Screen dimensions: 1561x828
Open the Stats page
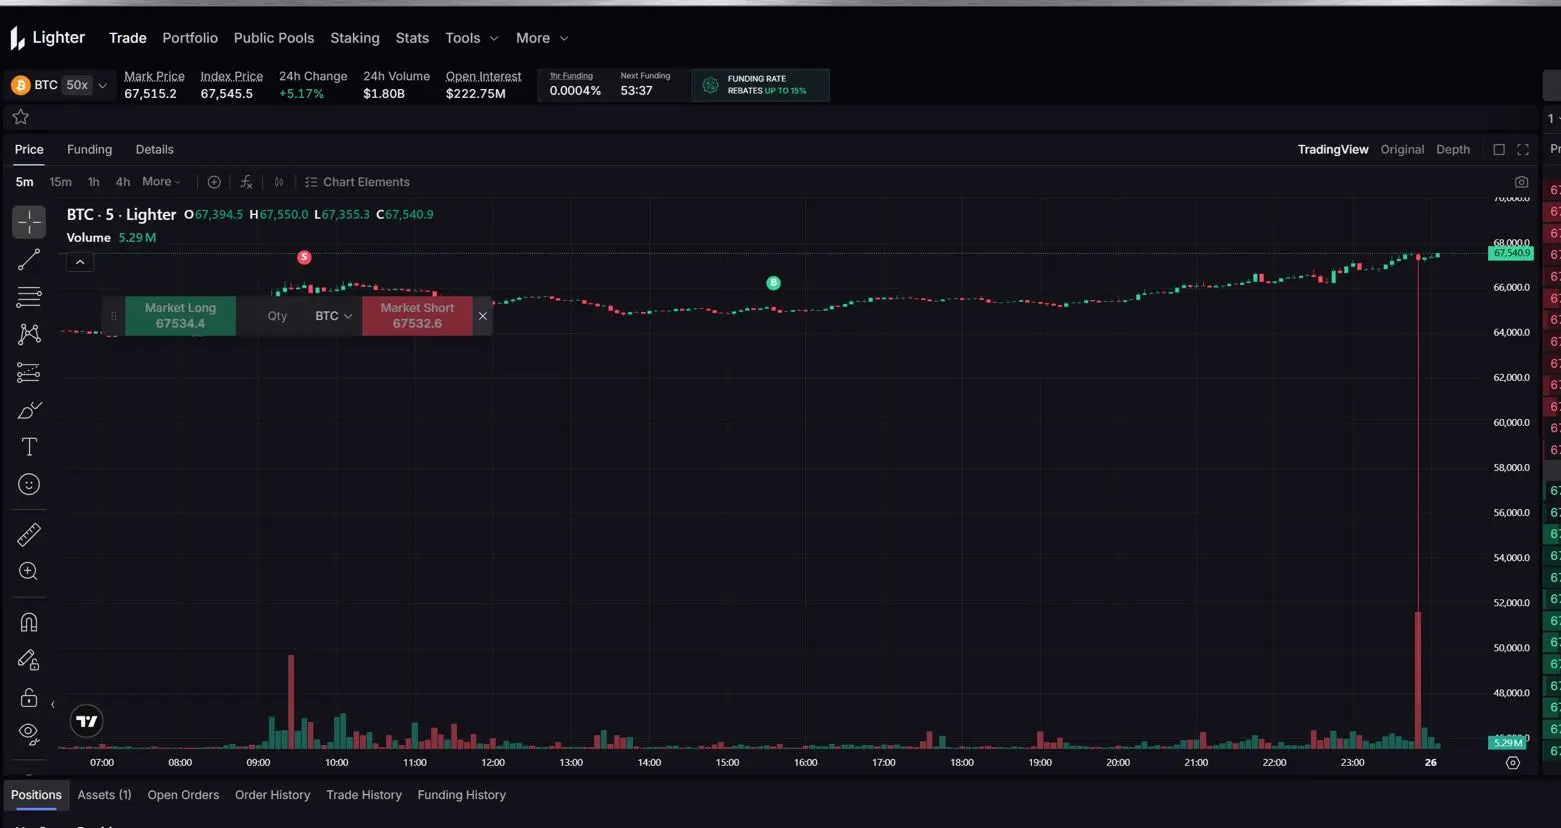412,38
